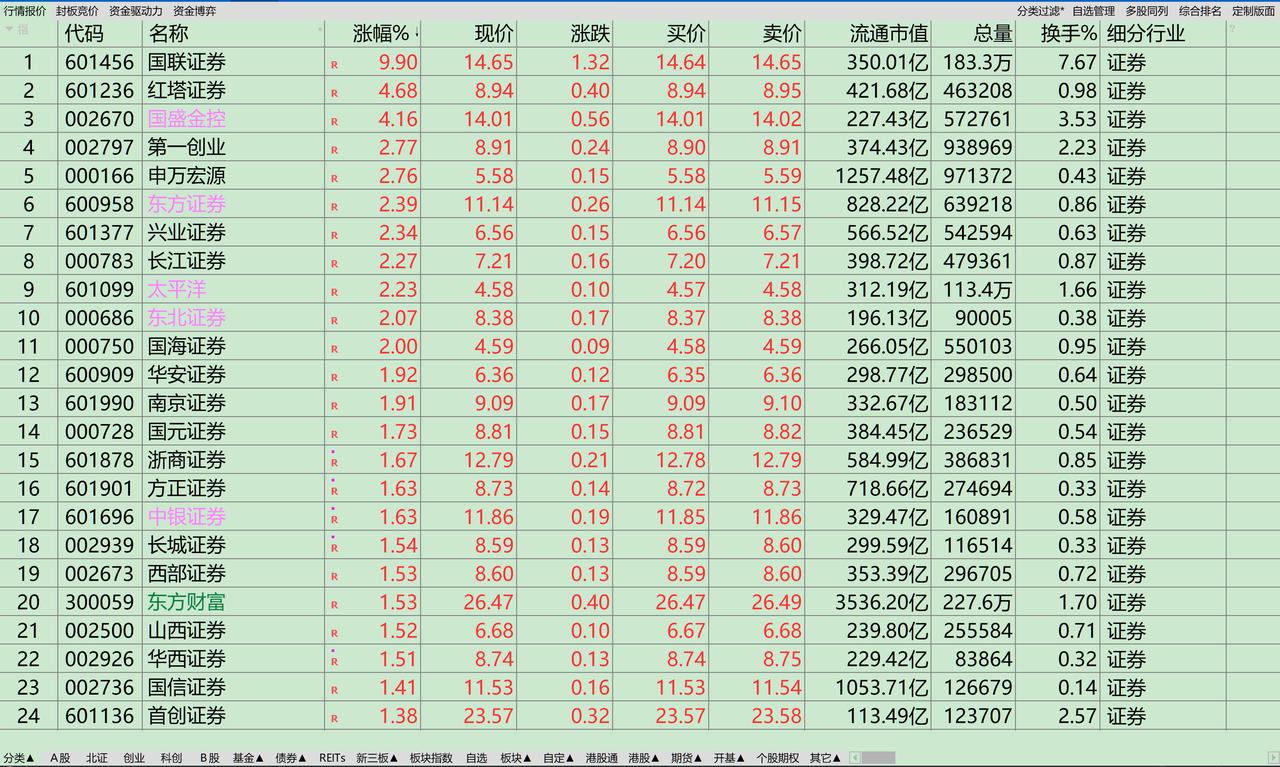Image resolution: width=1280 pixels, height=767 pixels.
Task: Click the R margin icon for 国信证券
Action: (334, 690)
